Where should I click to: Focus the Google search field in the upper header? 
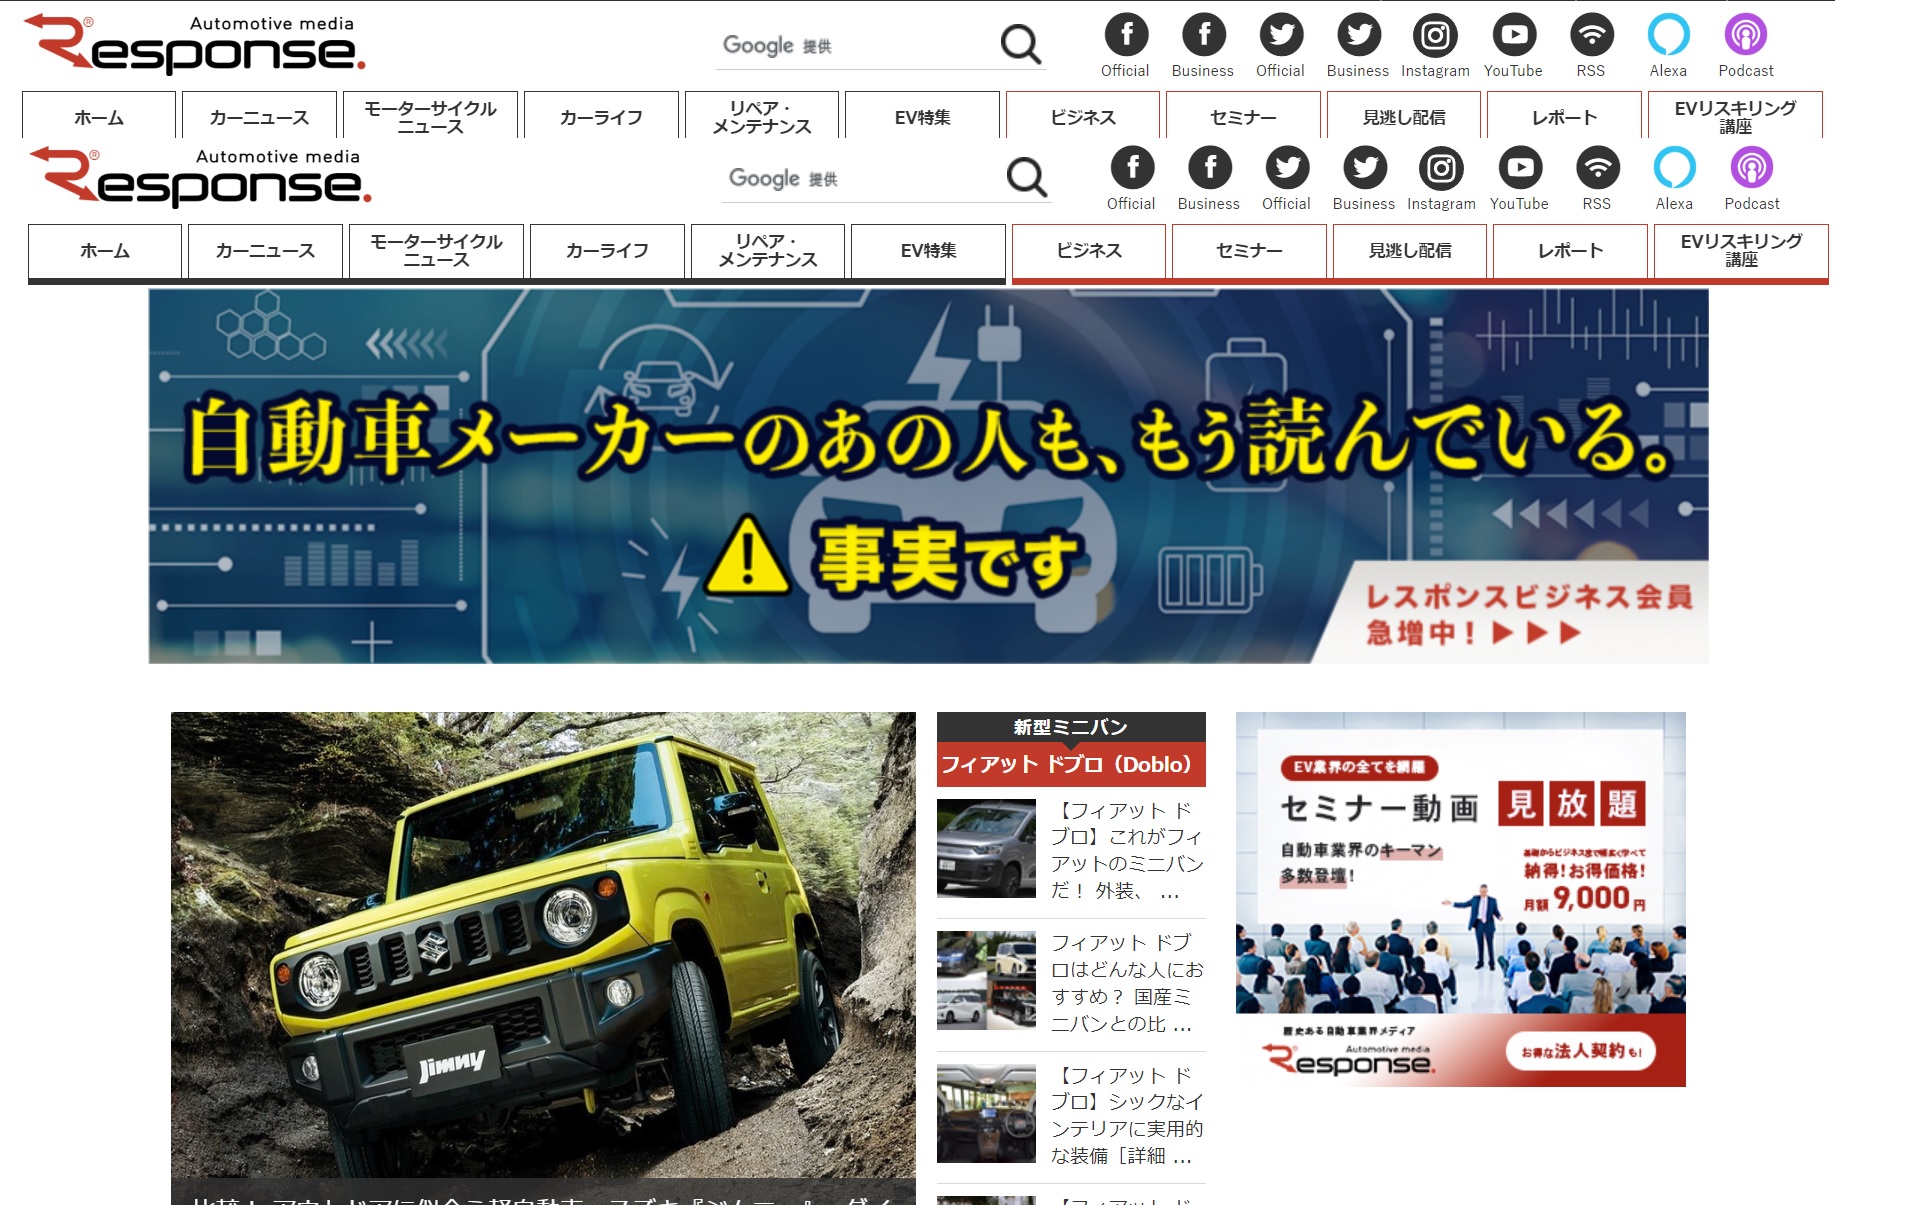[x=855, y=46]
